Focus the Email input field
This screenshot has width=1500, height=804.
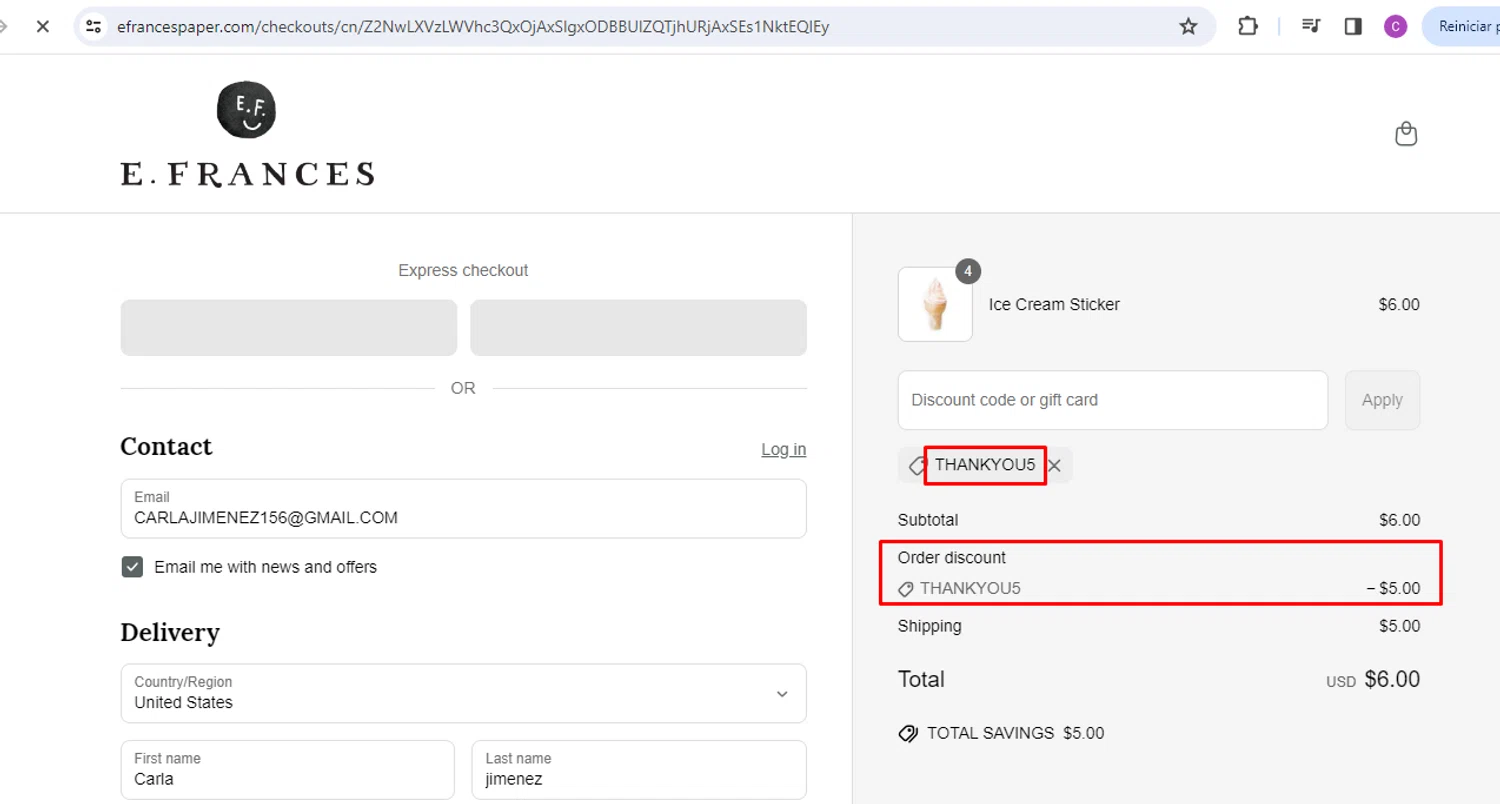click(463, 508)
